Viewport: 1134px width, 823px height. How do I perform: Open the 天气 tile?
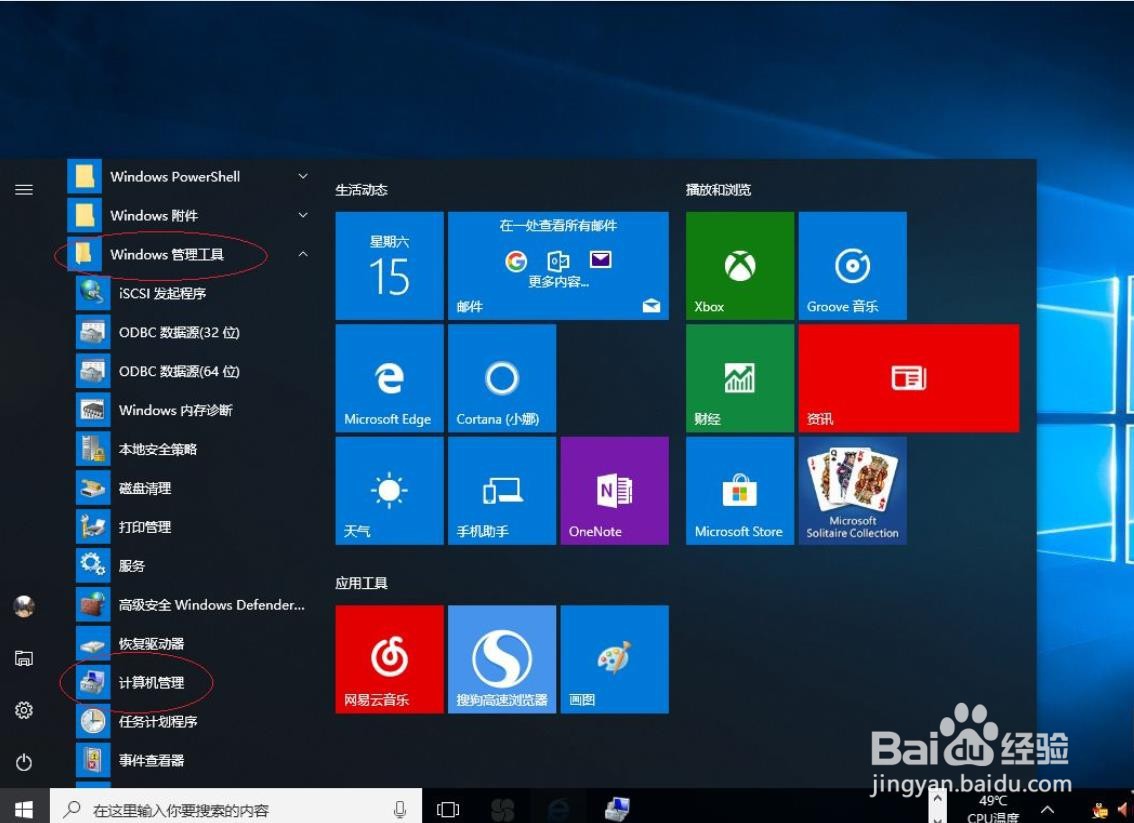coord(389,489)
